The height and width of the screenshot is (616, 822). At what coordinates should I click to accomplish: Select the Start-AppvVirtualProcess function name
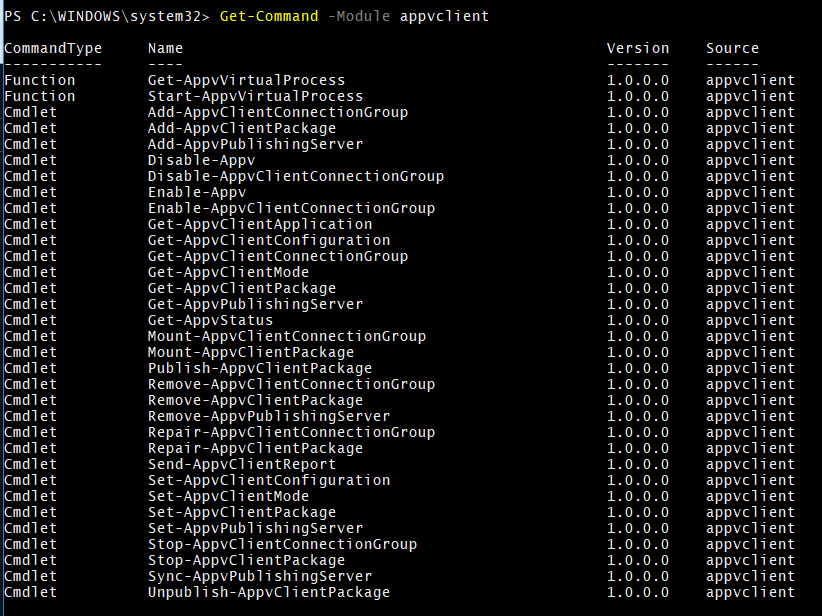point(250,96)
